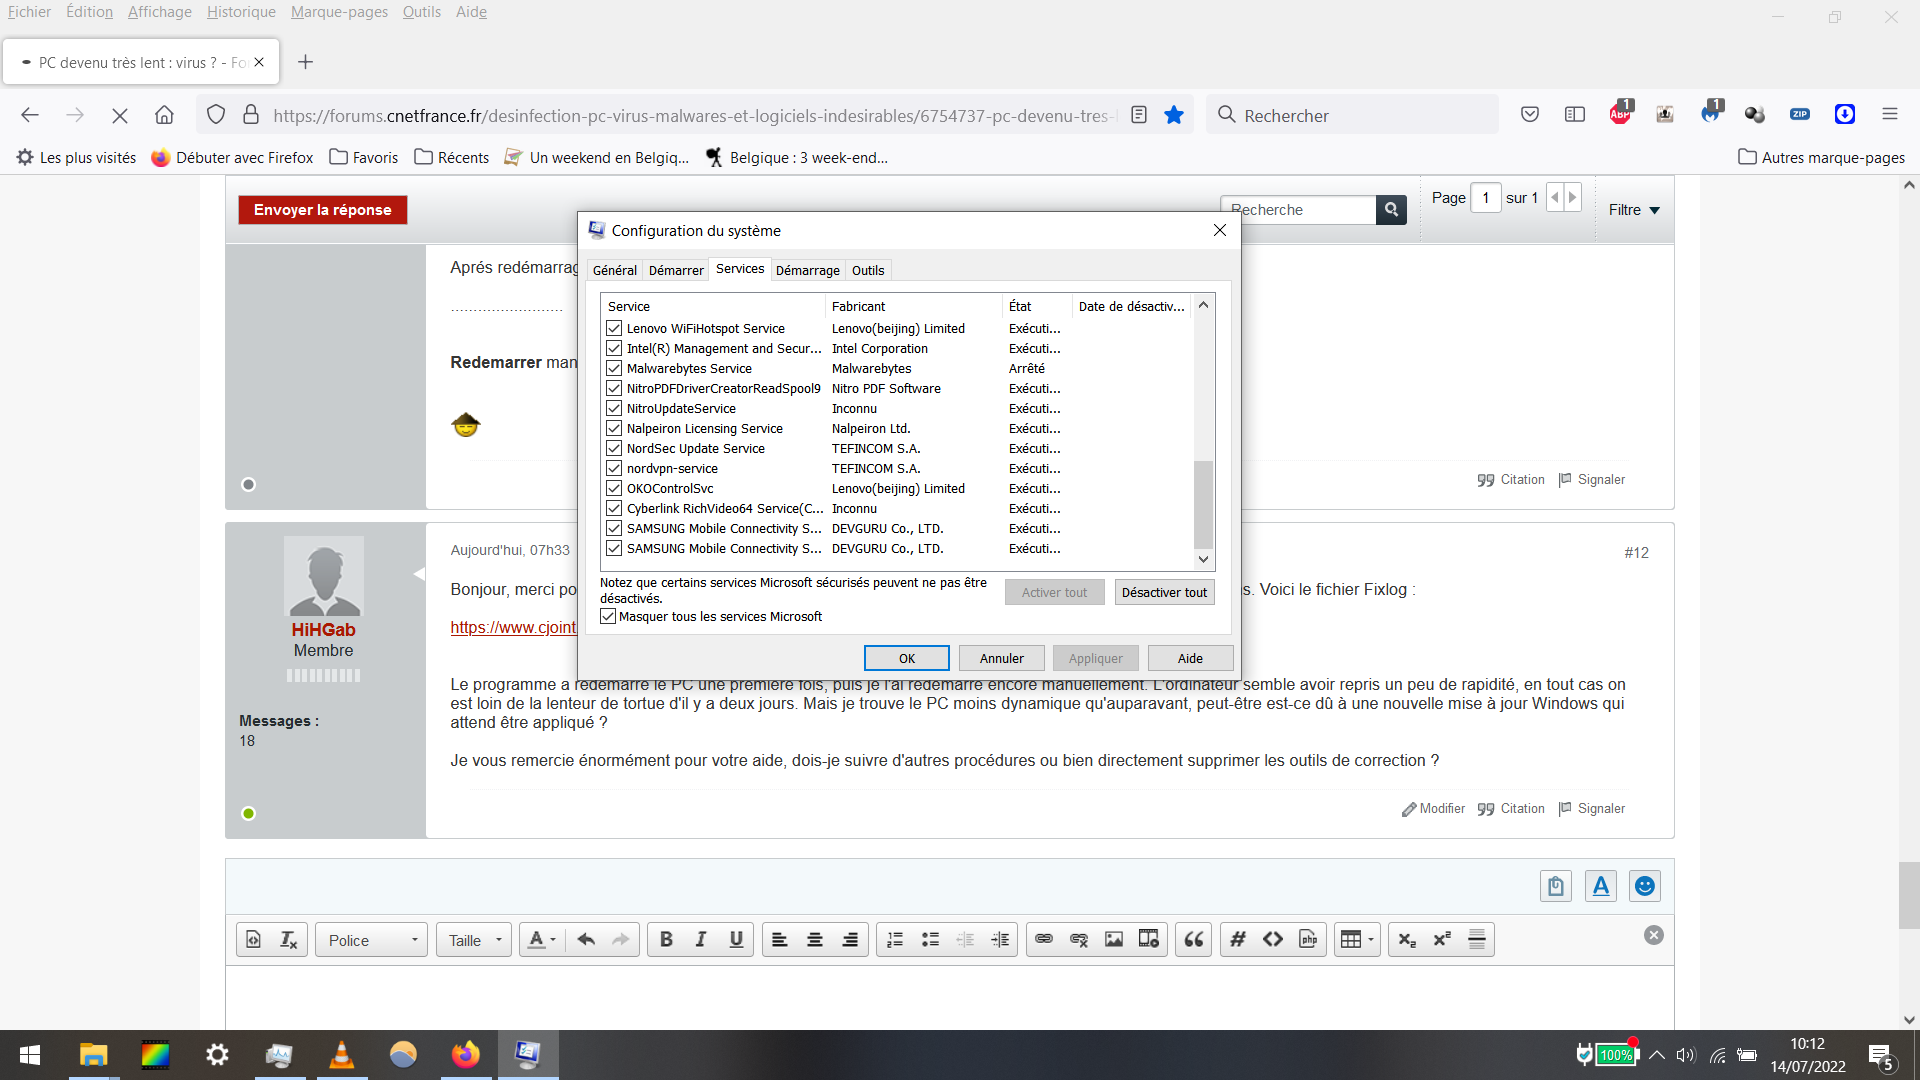Viewport: 1920px width, 1080px height.
Task: Toggle Masquer tous les services Microsoft
Action: (x=608, y=616)
